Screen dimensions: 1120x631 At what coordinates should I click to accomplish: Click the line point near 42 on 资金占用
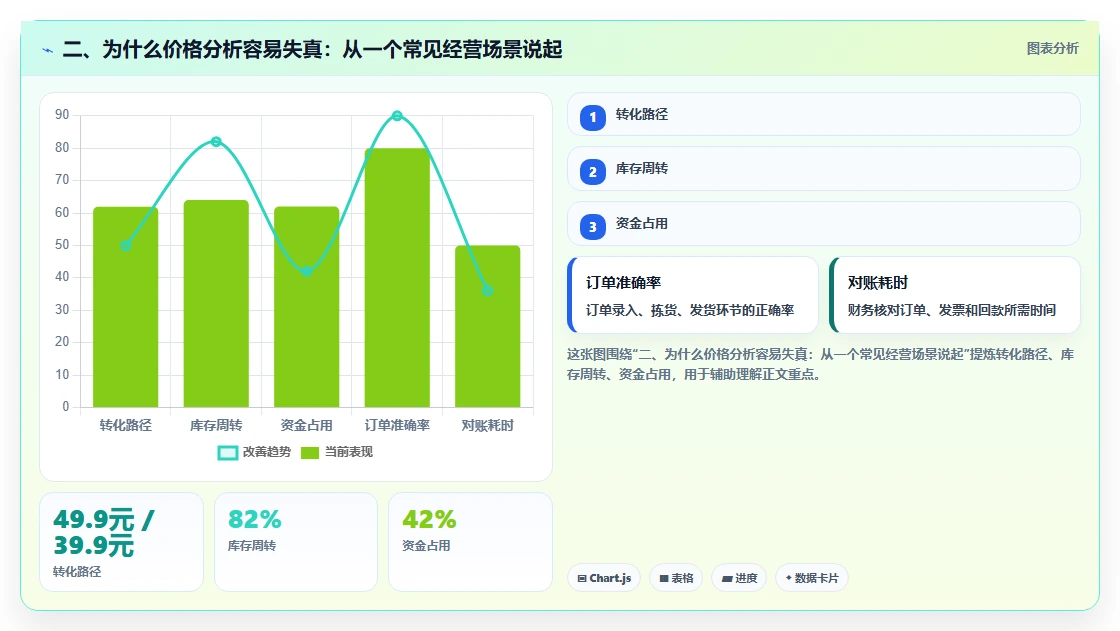(306, 271)
